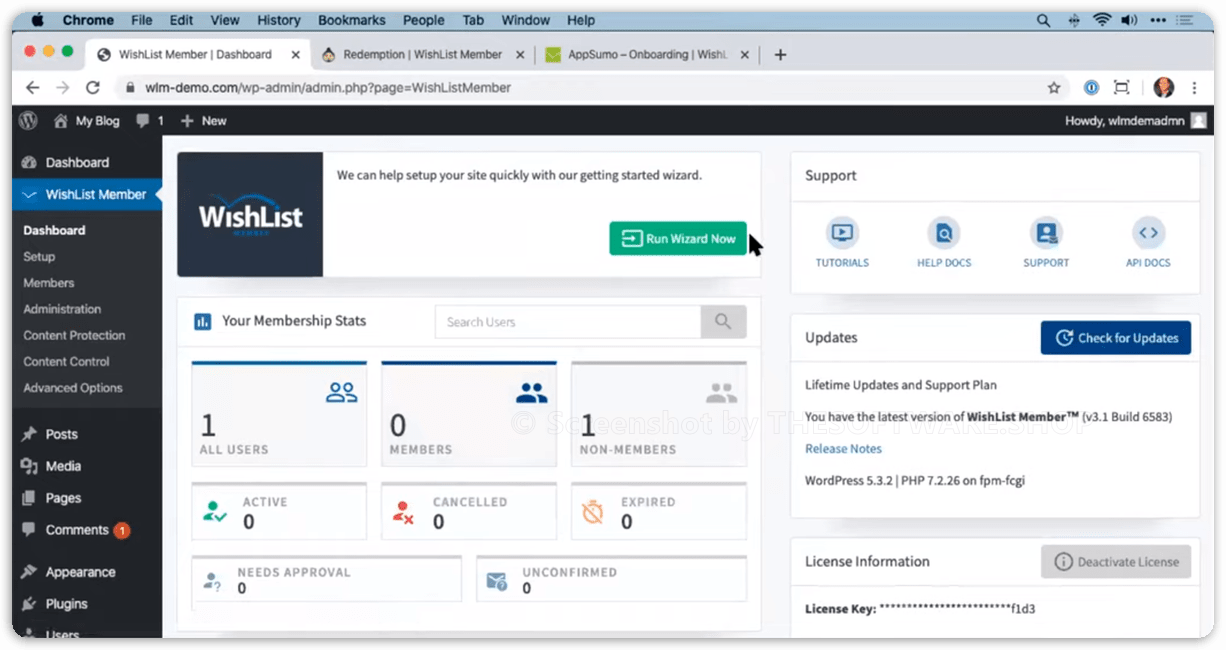1226x650 pixels.
Task: Click the Check for Updates button
Action: click(1116, 338)
